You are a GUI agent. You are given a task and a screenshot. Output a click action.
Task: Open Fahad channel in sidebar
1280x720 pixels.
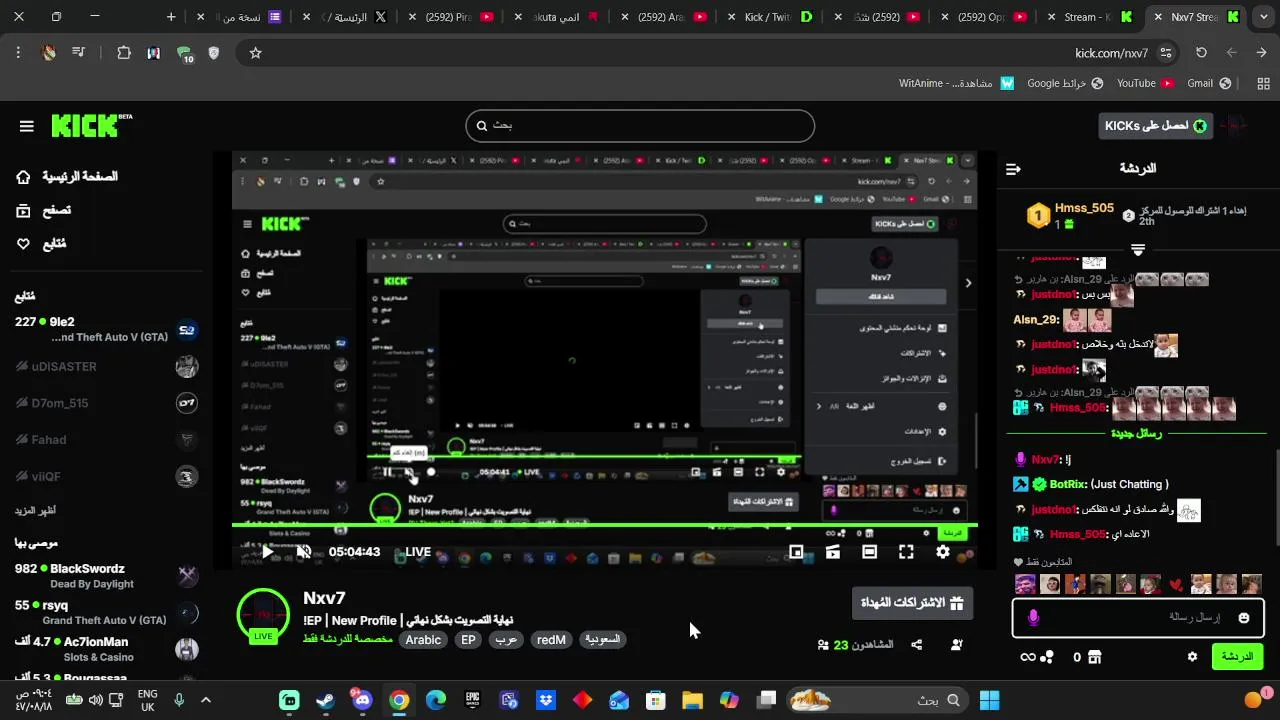(x=106, y=440)
